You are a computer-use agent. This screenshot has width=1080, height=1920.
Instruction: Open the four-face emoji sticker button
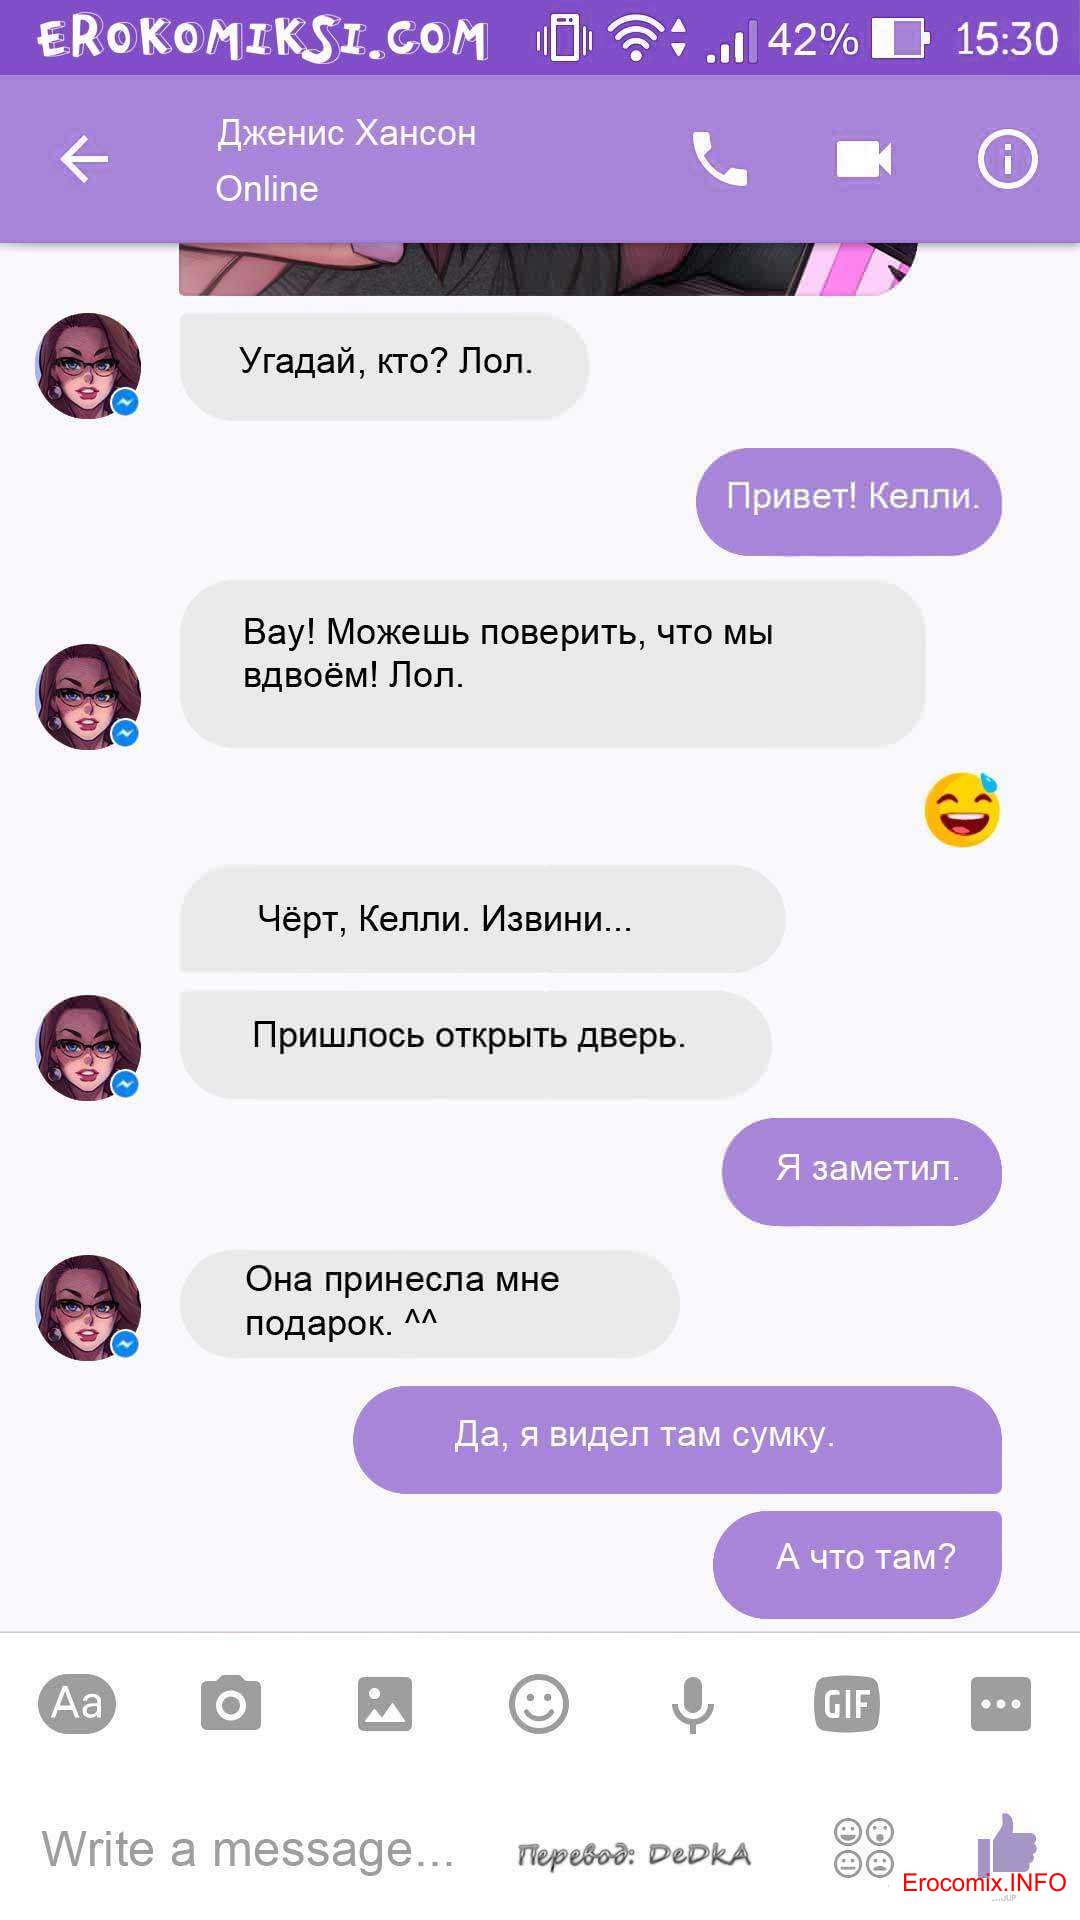864,1847
